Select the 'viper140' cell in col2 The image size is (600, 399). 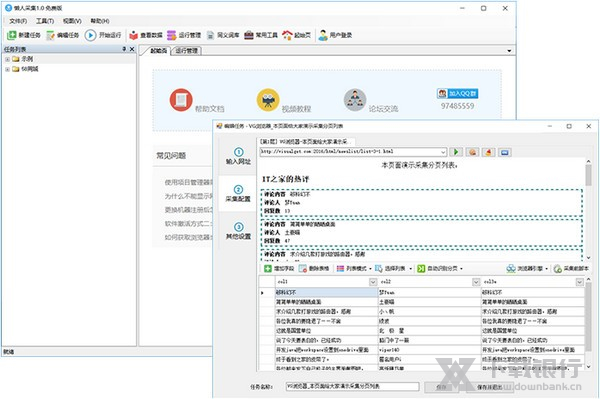coord(430,350)
